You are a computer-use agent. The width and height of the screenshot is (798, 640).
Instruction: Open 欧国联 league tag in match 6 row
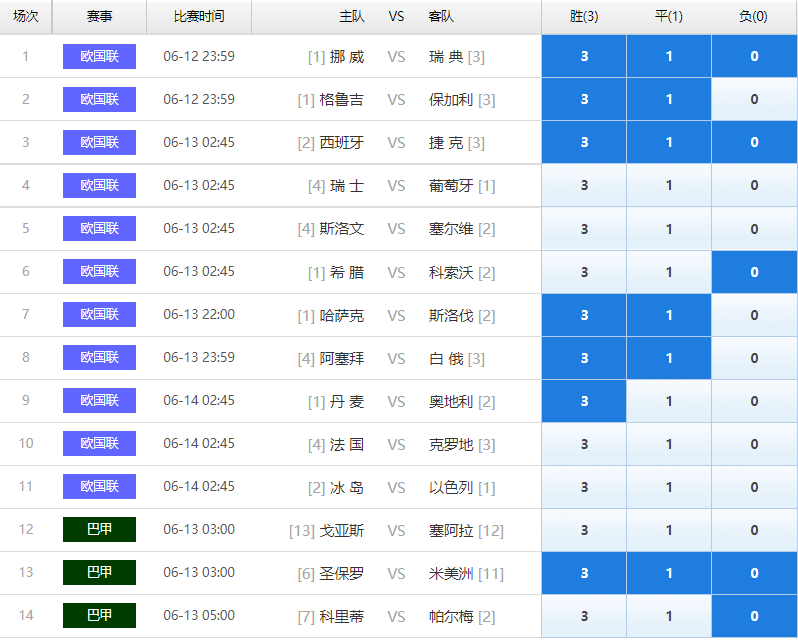coord(99,271)
